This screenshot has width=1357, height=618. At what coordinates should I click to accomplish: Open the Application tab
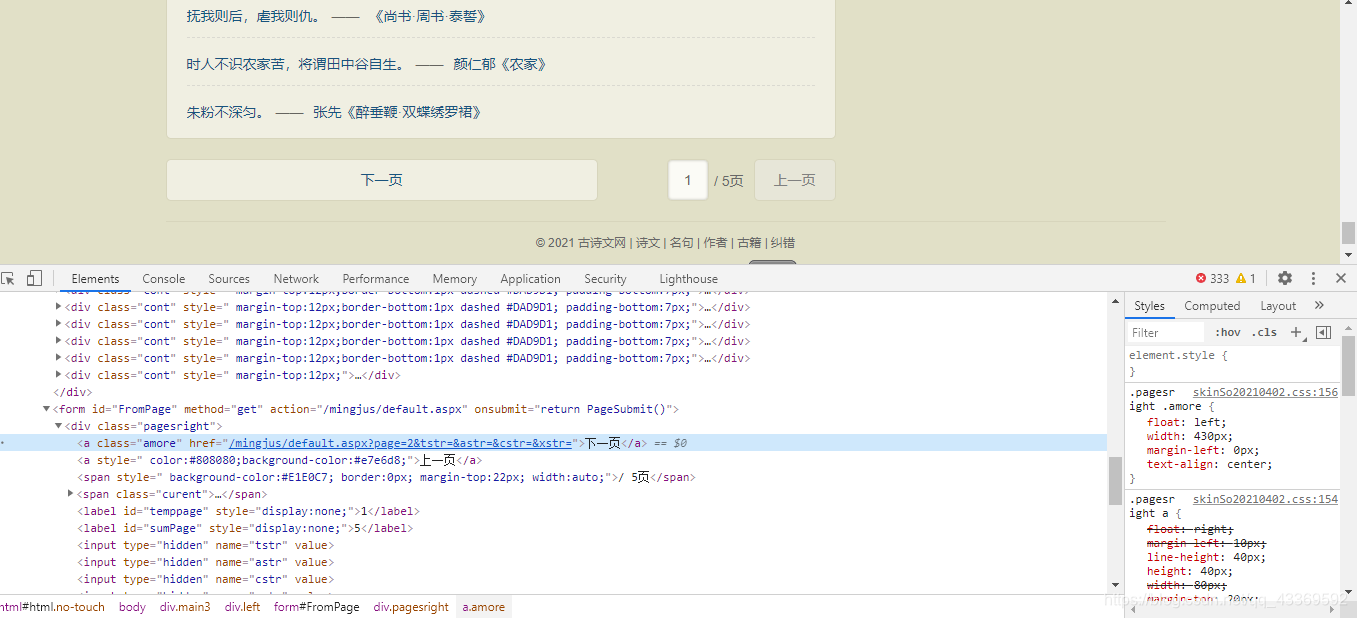530,279
